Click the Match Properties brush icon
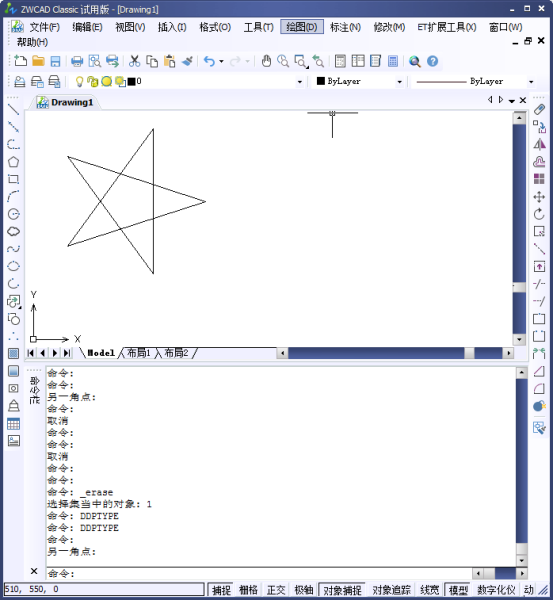554x601 pixels. 187,61
